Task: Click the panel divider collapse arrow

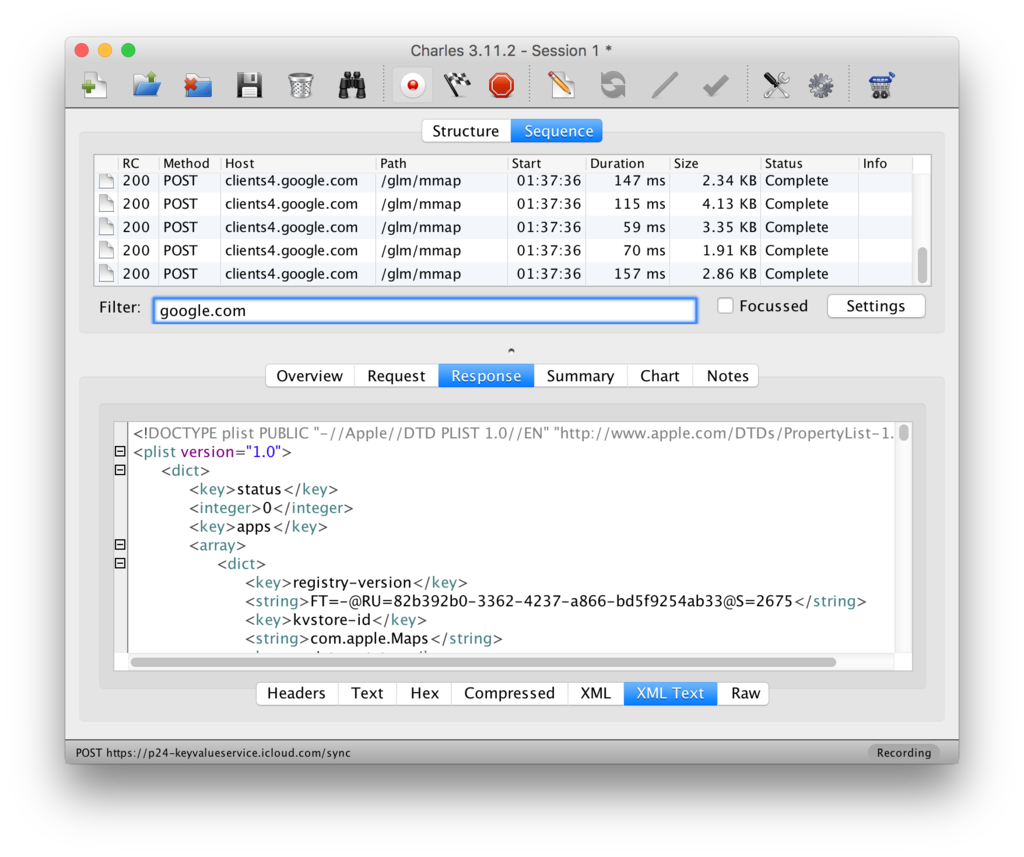Action: point(511,351)
